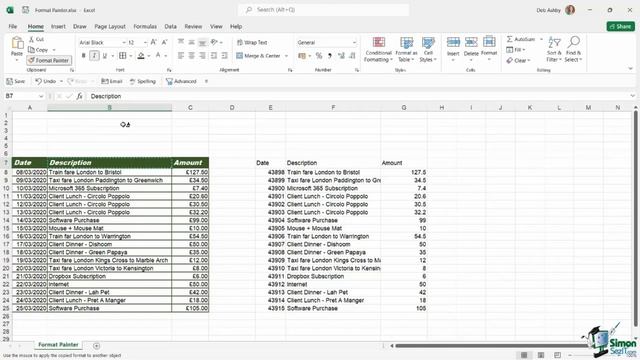Increase indent icon
The height and width of the screenshot is (360, 640).
[224, 56]
